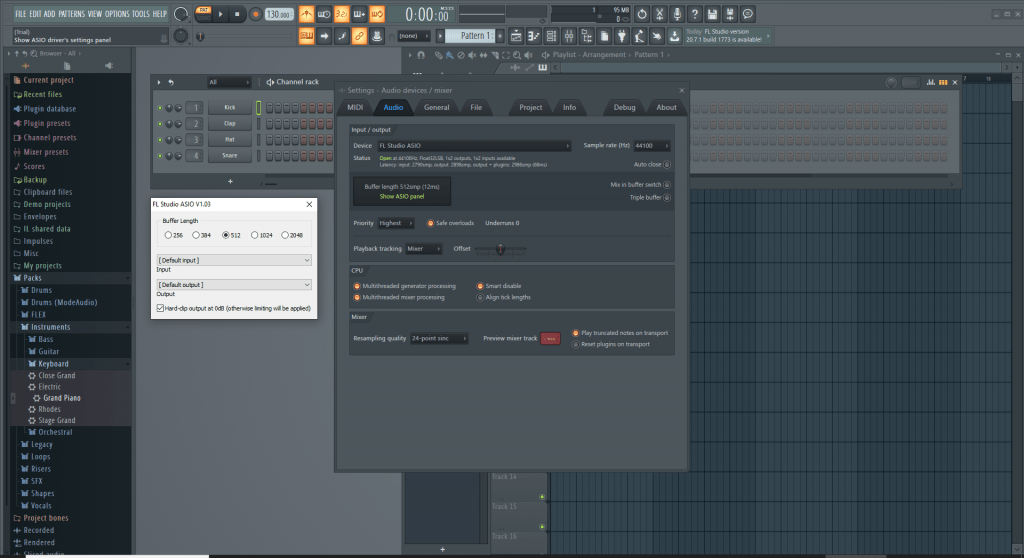This screenshot has width=1024, height=558.
Task: Open the Playlist view icon
Action: coord(516,37)
